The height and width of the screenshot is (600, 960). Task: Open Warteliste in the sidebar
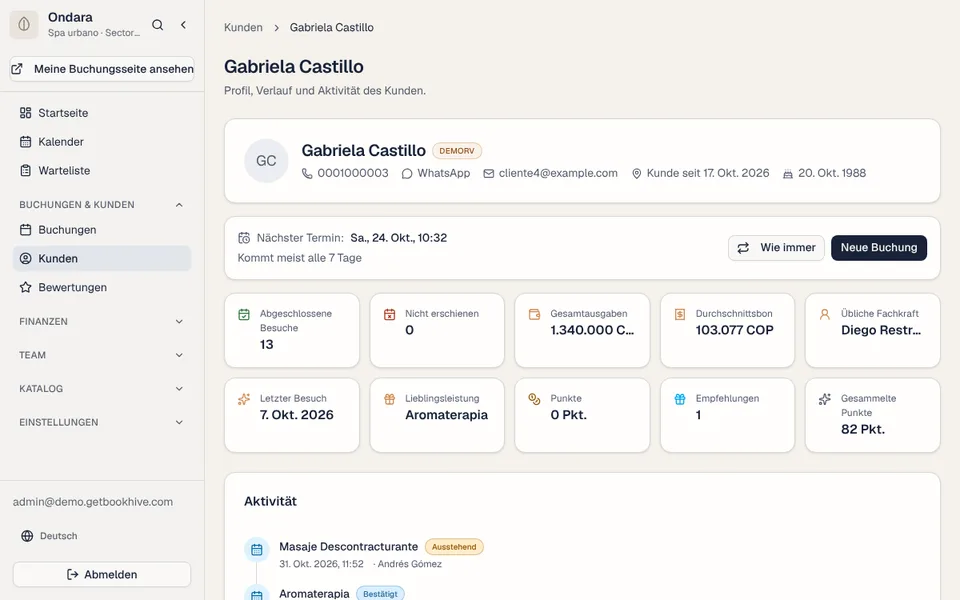pos(102,170)
